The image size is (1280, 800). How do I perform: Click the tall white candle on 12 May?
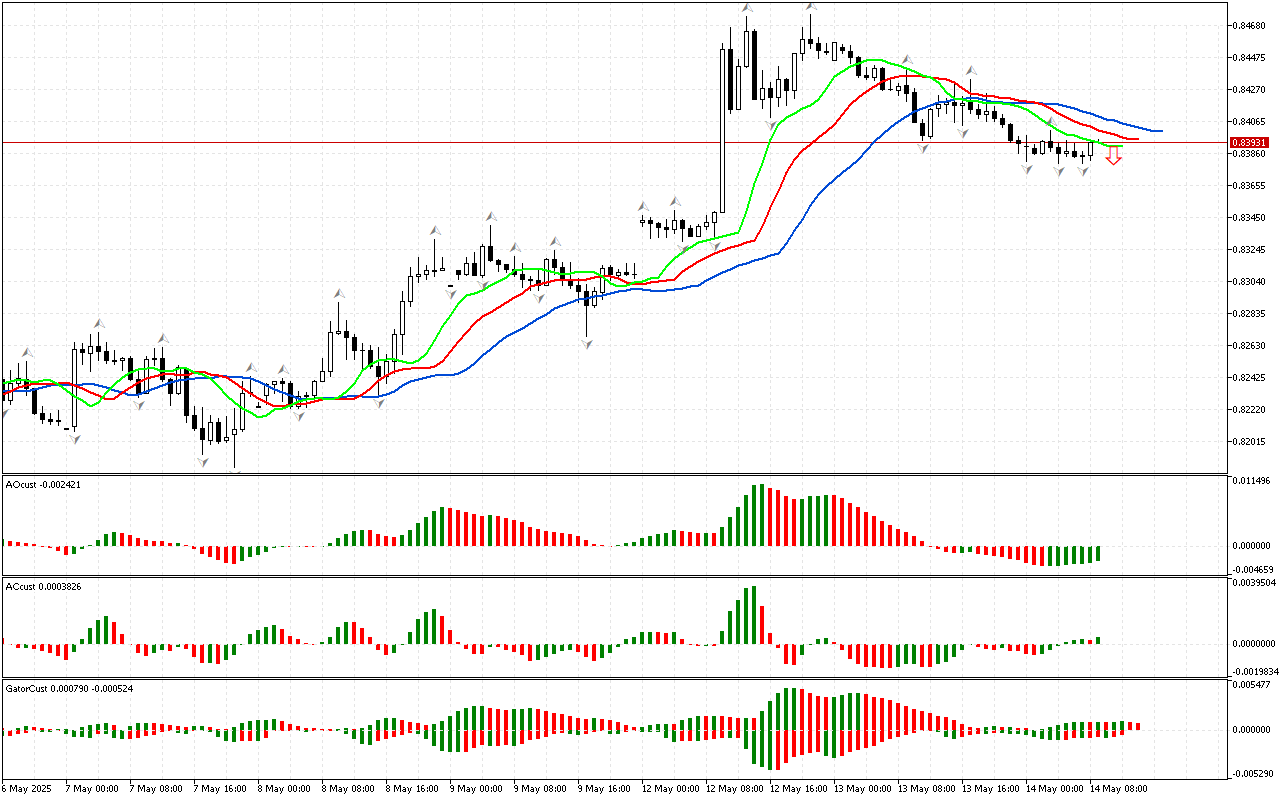pos(722,128)
